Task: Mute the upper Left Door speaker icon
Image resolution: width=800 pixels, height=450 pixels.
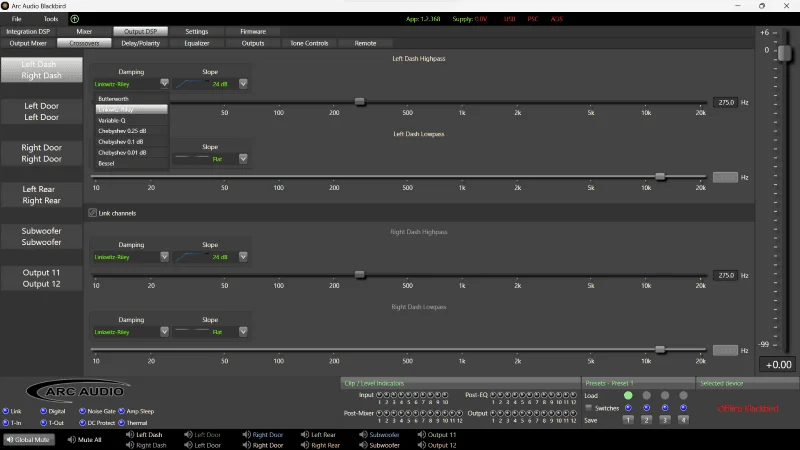Action: (x=188, y=435)
